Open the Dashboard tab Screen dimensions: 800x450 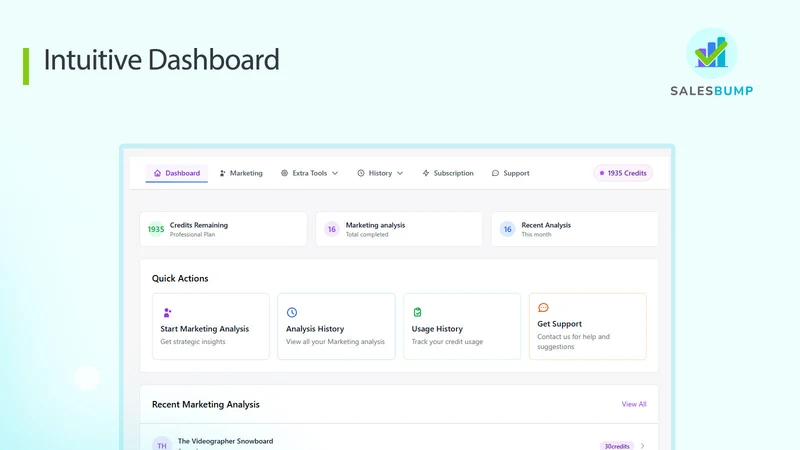tap(177, 173)
